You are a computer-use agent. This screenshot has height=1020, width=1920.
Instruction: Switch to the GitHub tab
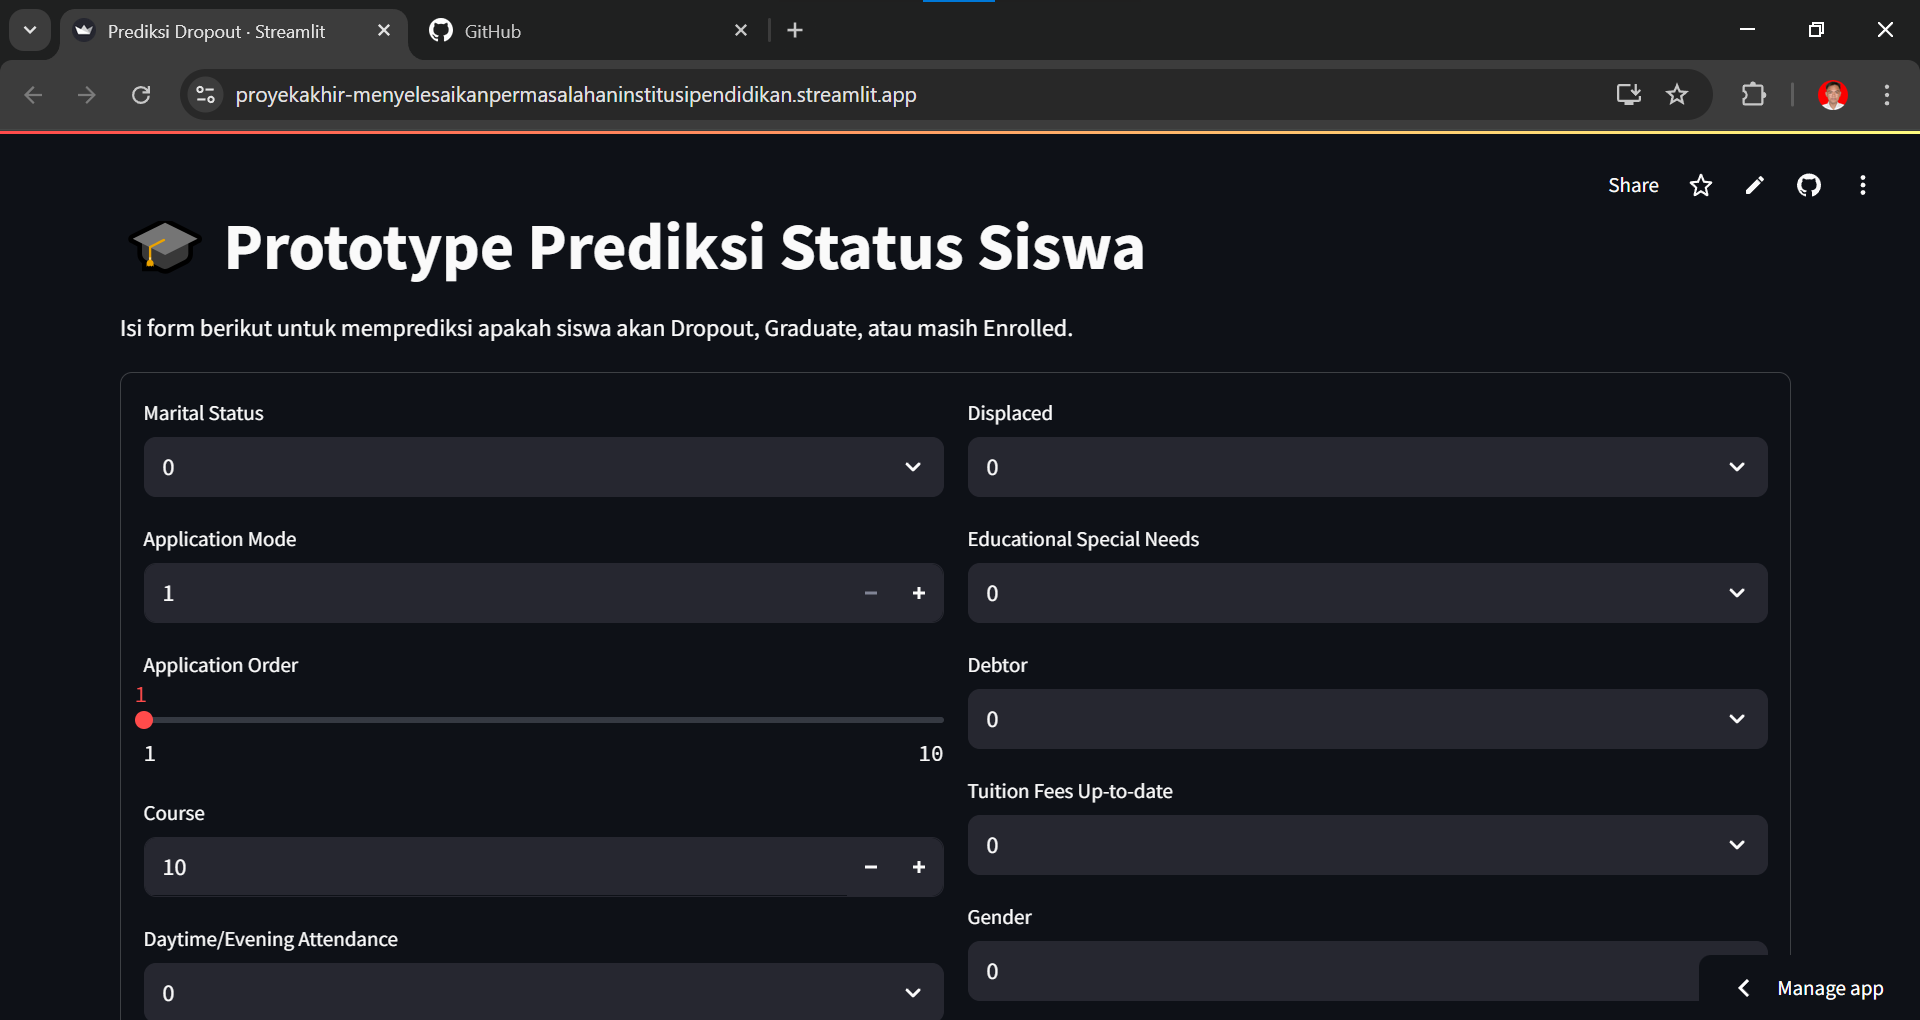click(x=580, y=31)
